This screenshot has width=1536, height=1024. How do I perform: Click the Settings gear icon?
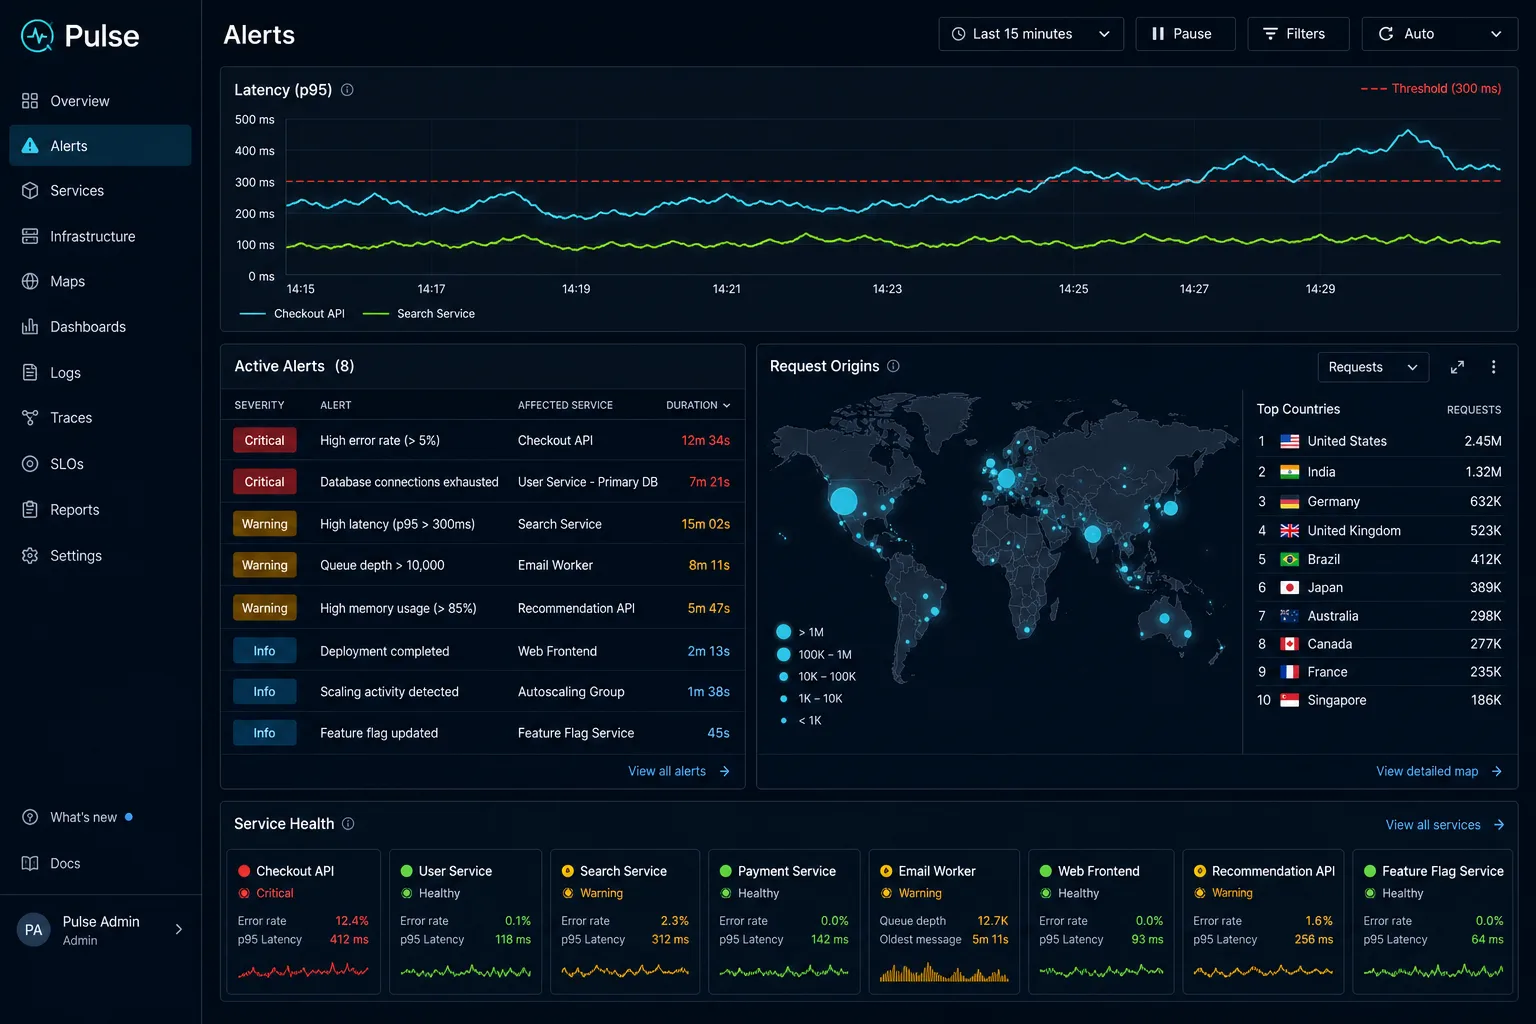(x=30, y=556)
